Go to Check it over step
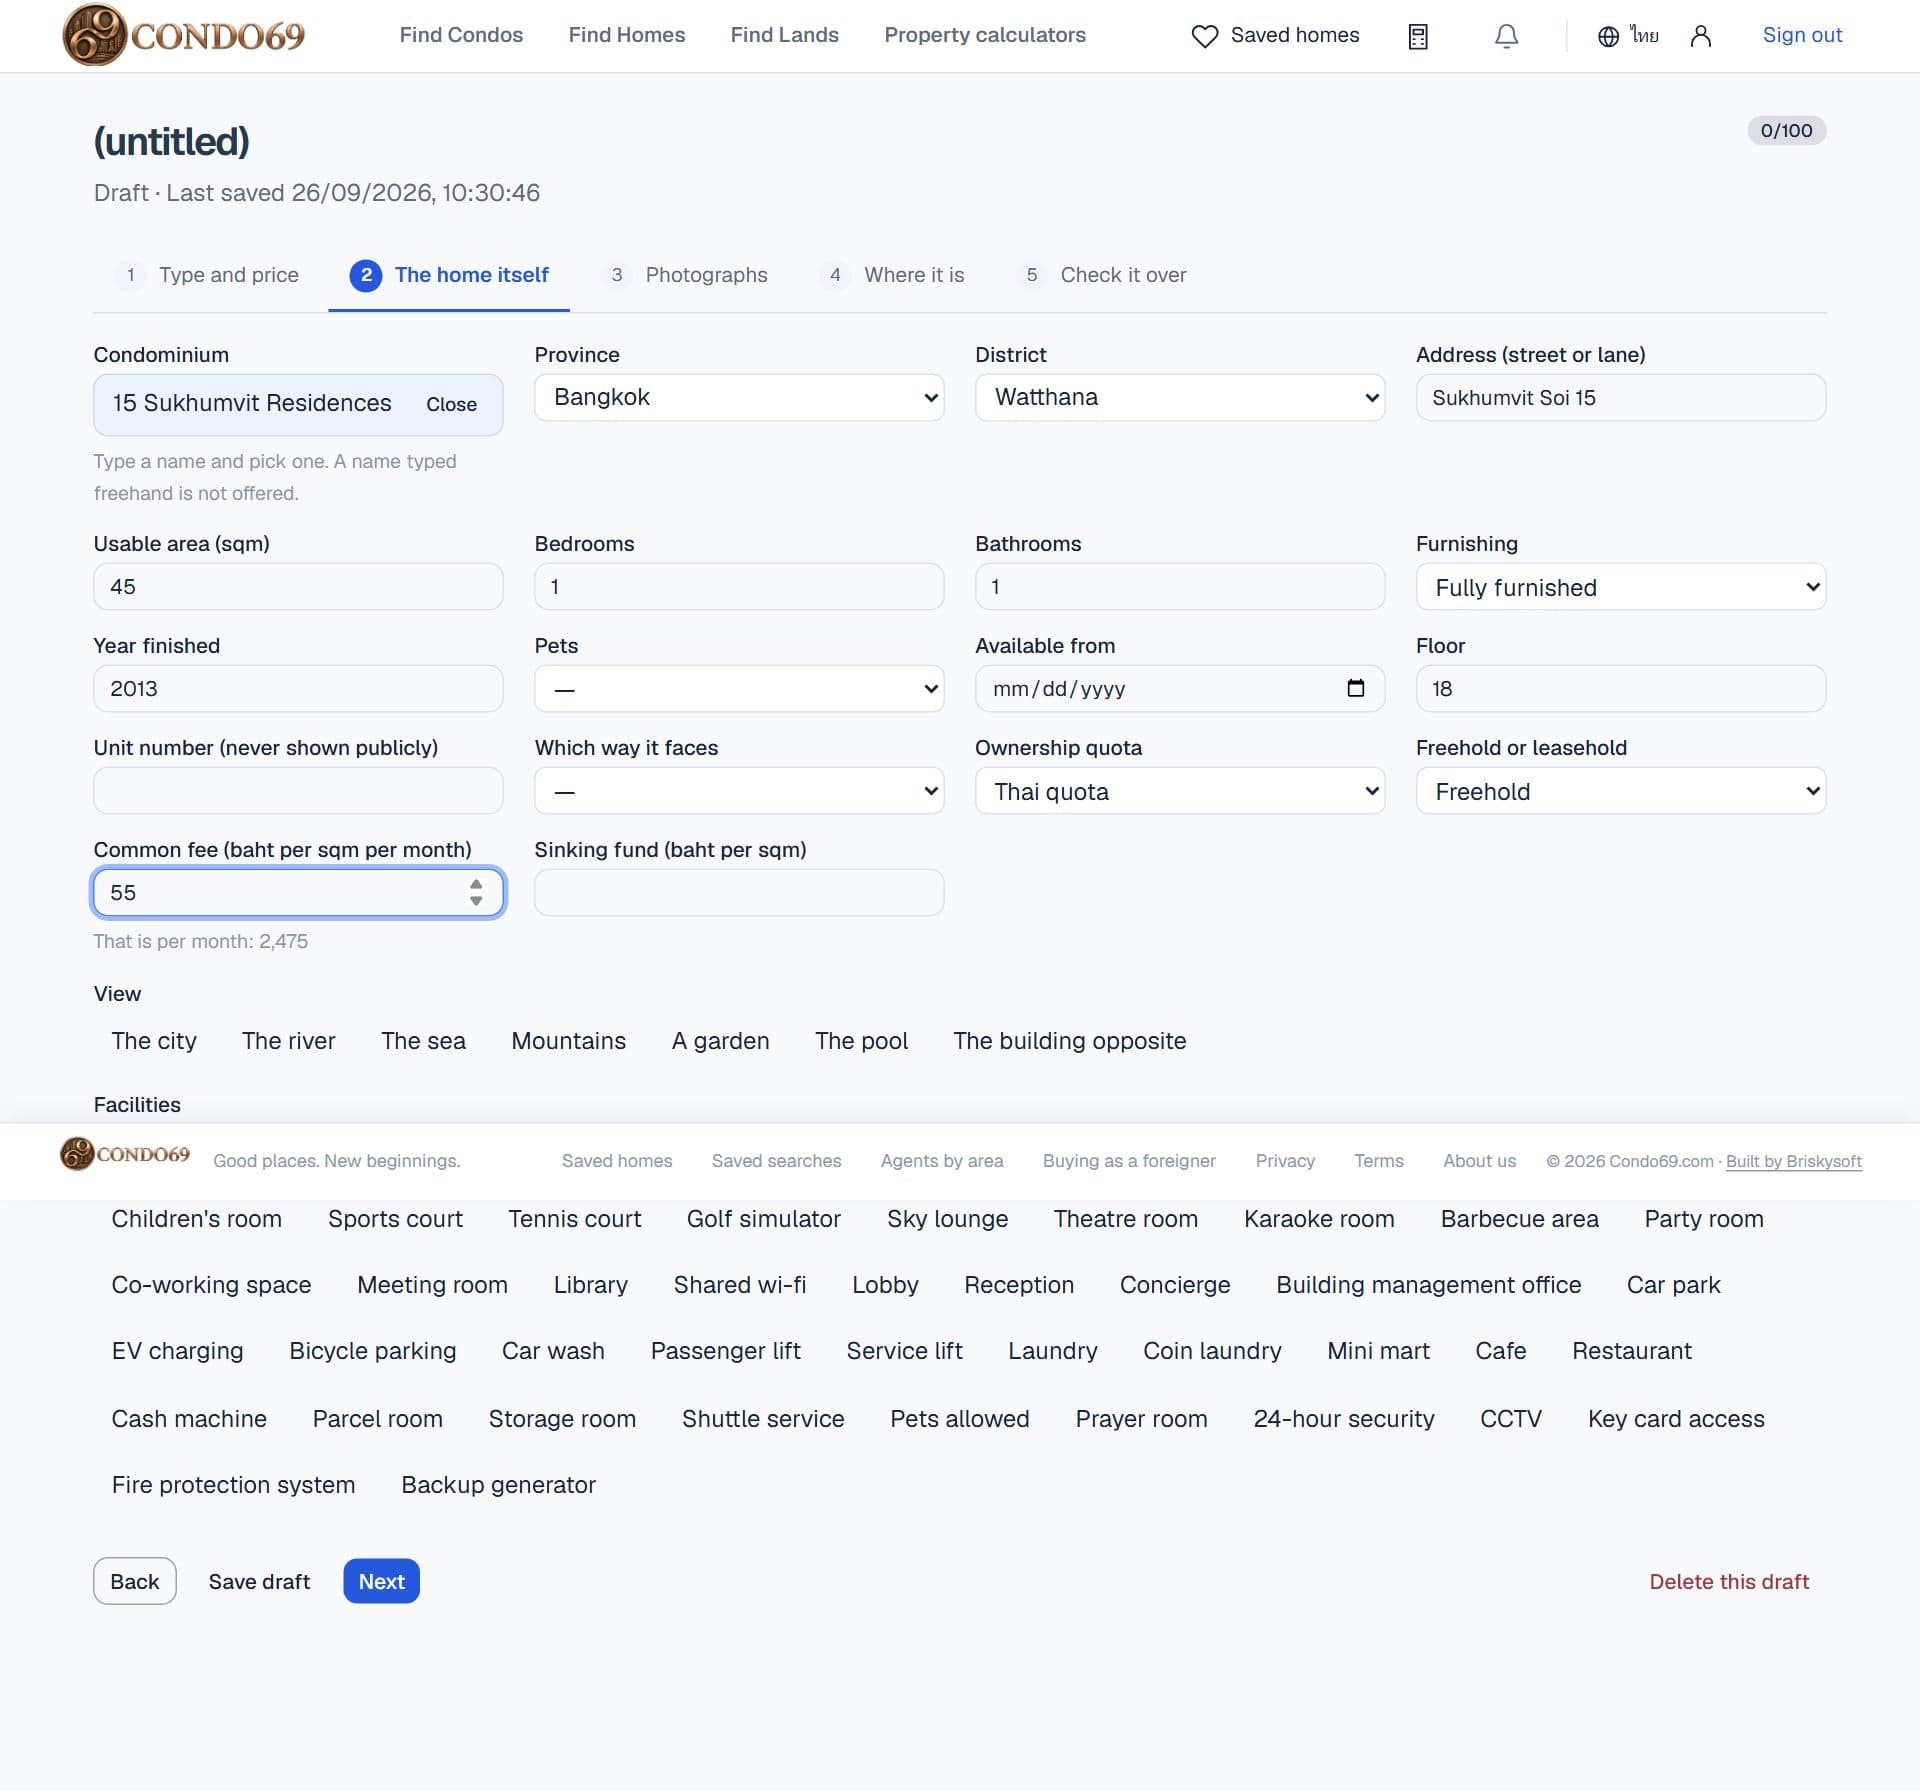Viewport: 1920px width, 1791px height. 1102,275
